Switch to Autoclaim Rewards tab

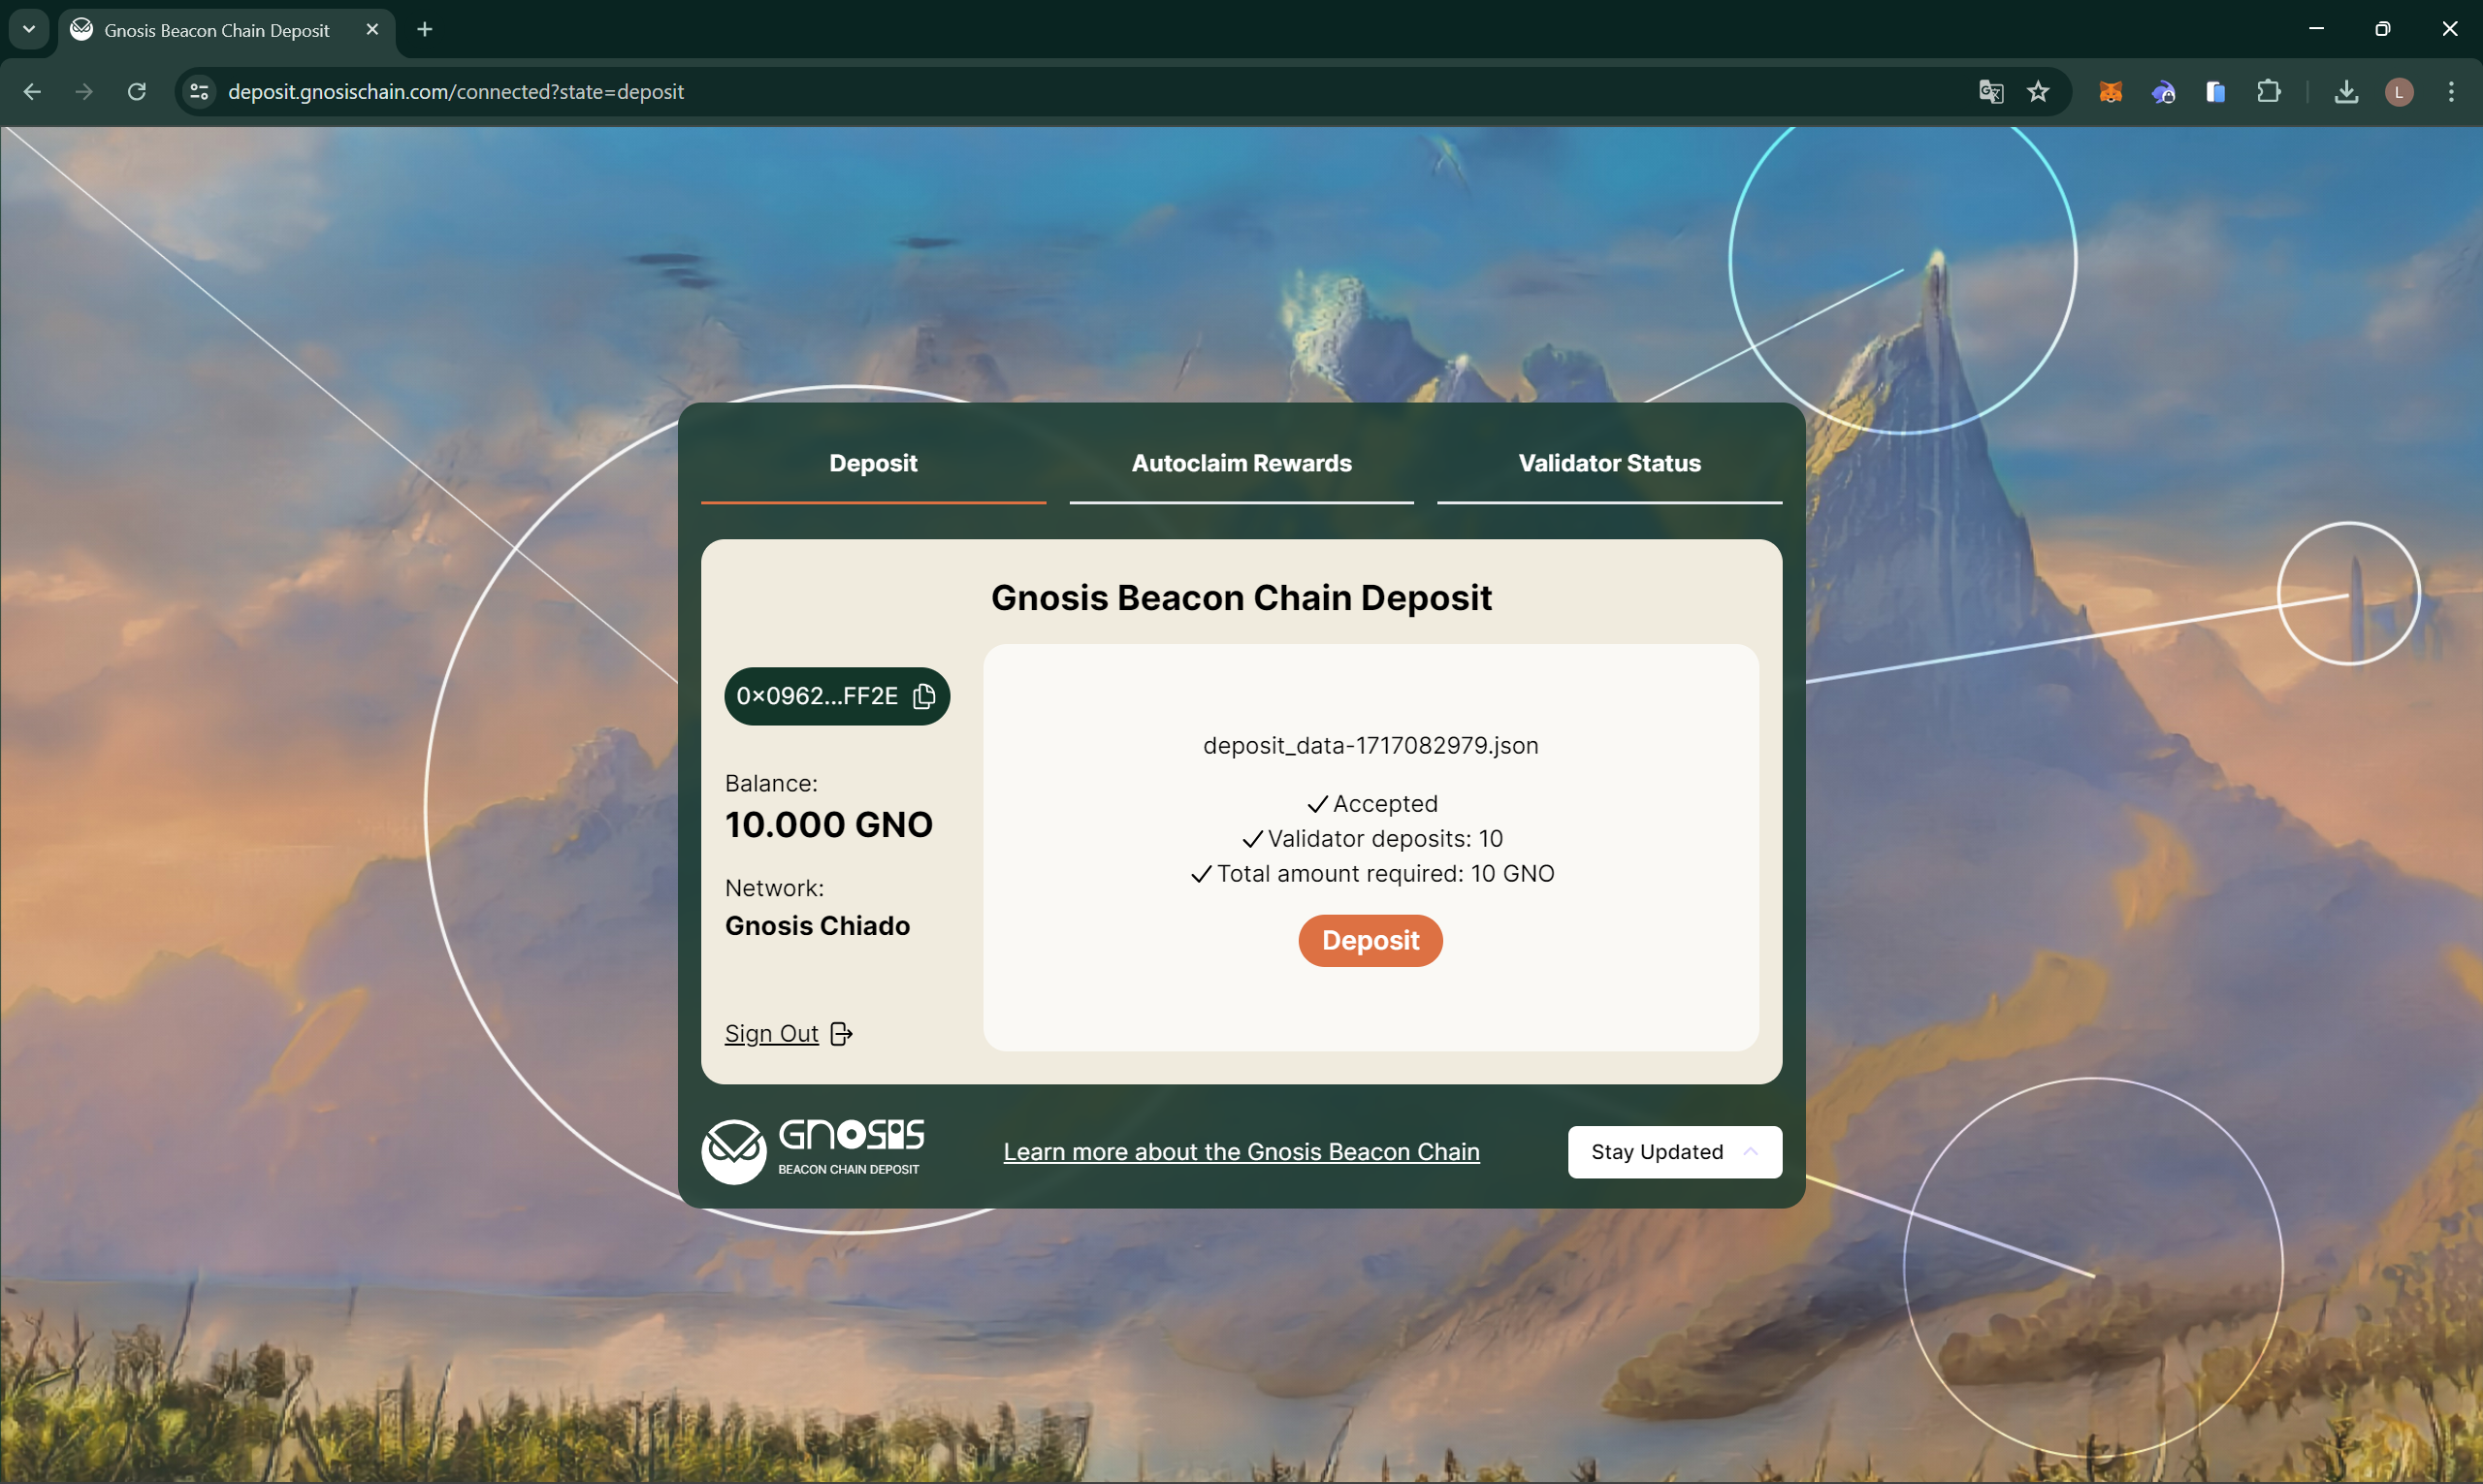click(1241, 463)
